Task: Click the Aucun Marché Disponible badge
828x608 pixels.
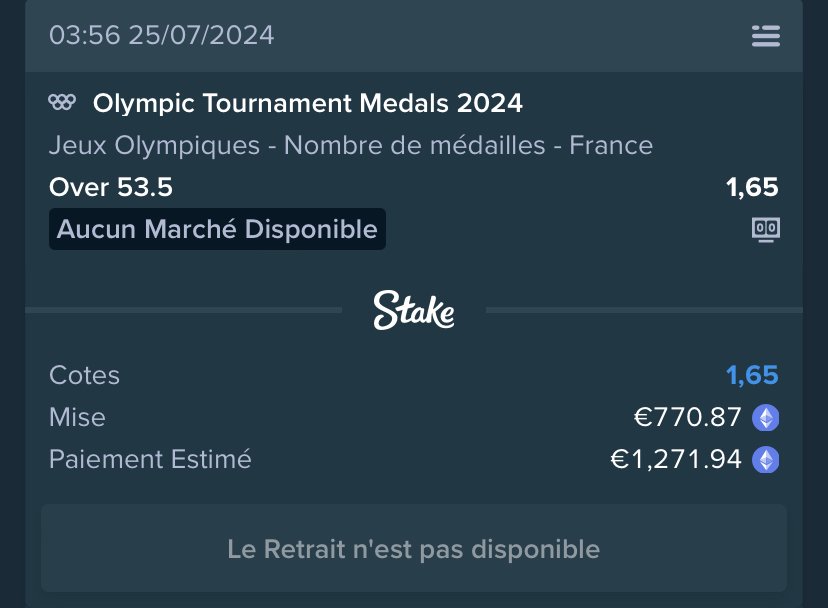Action: tap(217, 229)
